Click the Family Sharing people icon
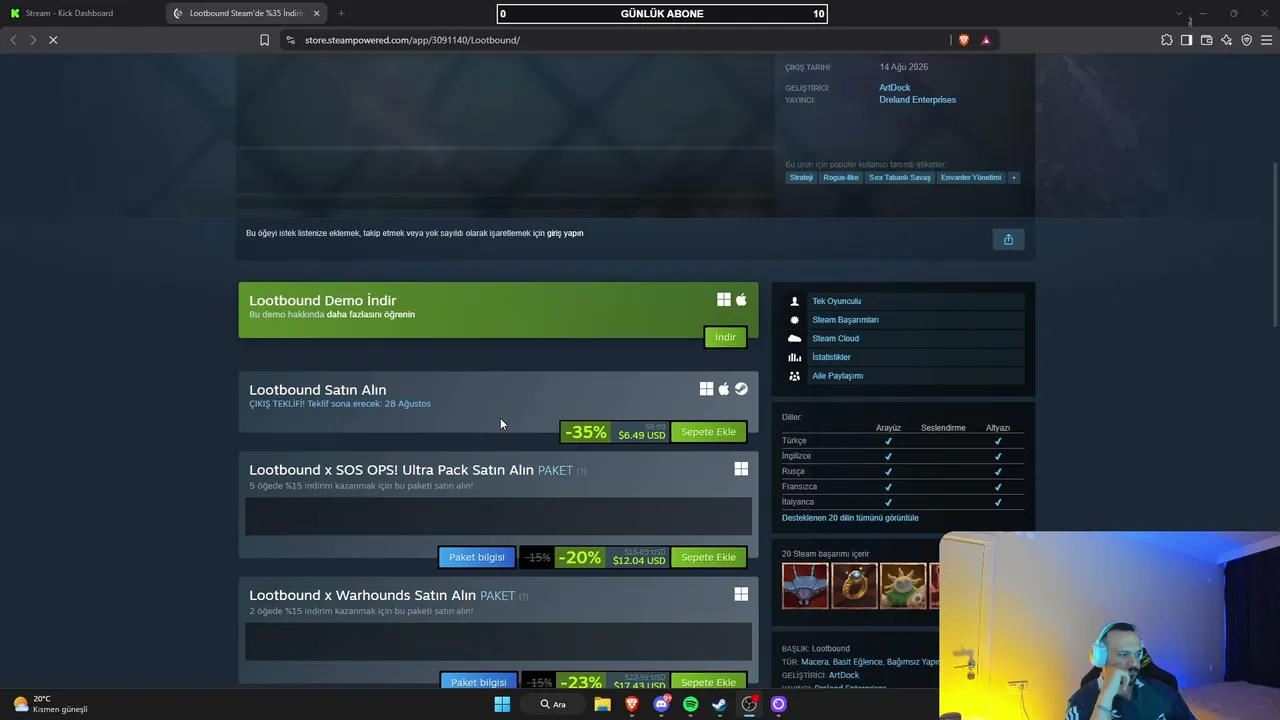1280x720 pixels. pyautogui.click(x=795, y=376)
